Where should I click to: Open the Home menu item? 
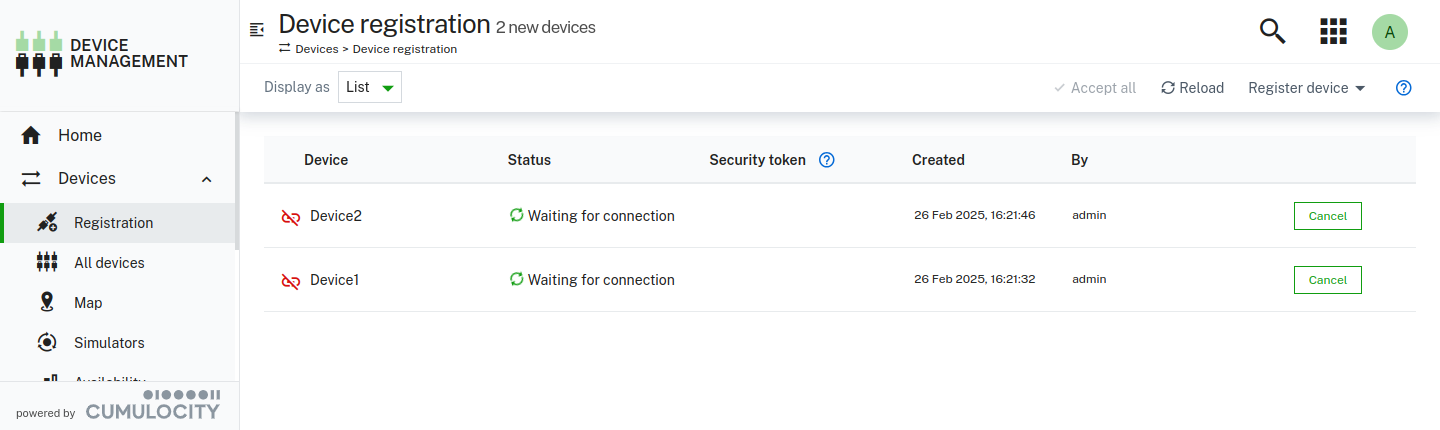[x=118, y=135]
